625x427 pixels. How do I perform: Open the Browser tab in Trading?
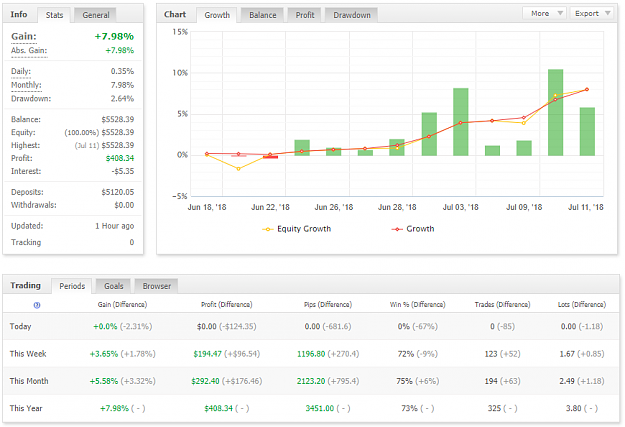157,286
